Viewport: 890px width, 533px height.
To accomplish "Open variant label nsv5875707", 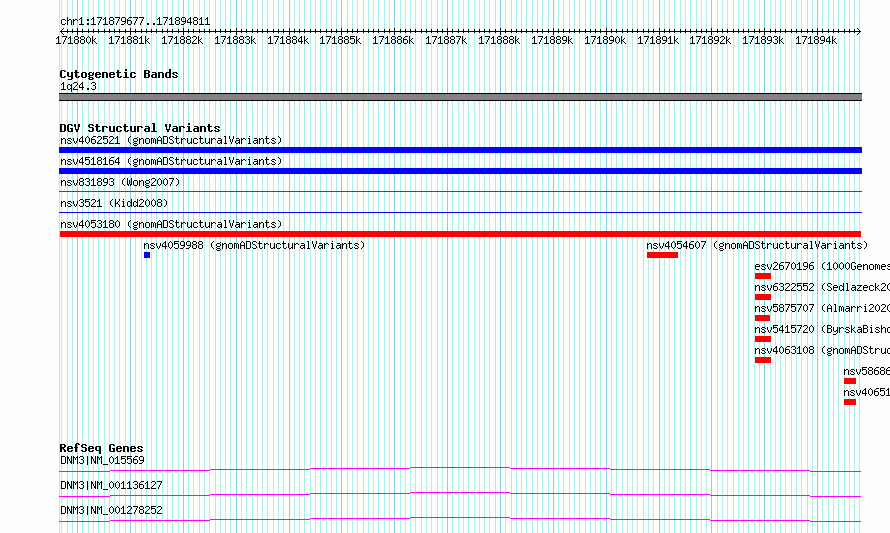I will pyautogui.click(x=822, y=308).
